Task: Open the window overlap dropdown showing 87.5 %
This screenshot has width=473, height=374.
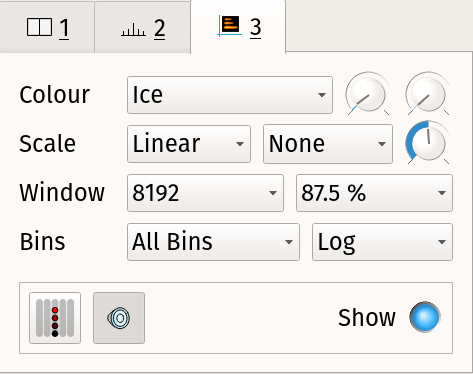Action: pyautogui.click(x=374, y=193)
